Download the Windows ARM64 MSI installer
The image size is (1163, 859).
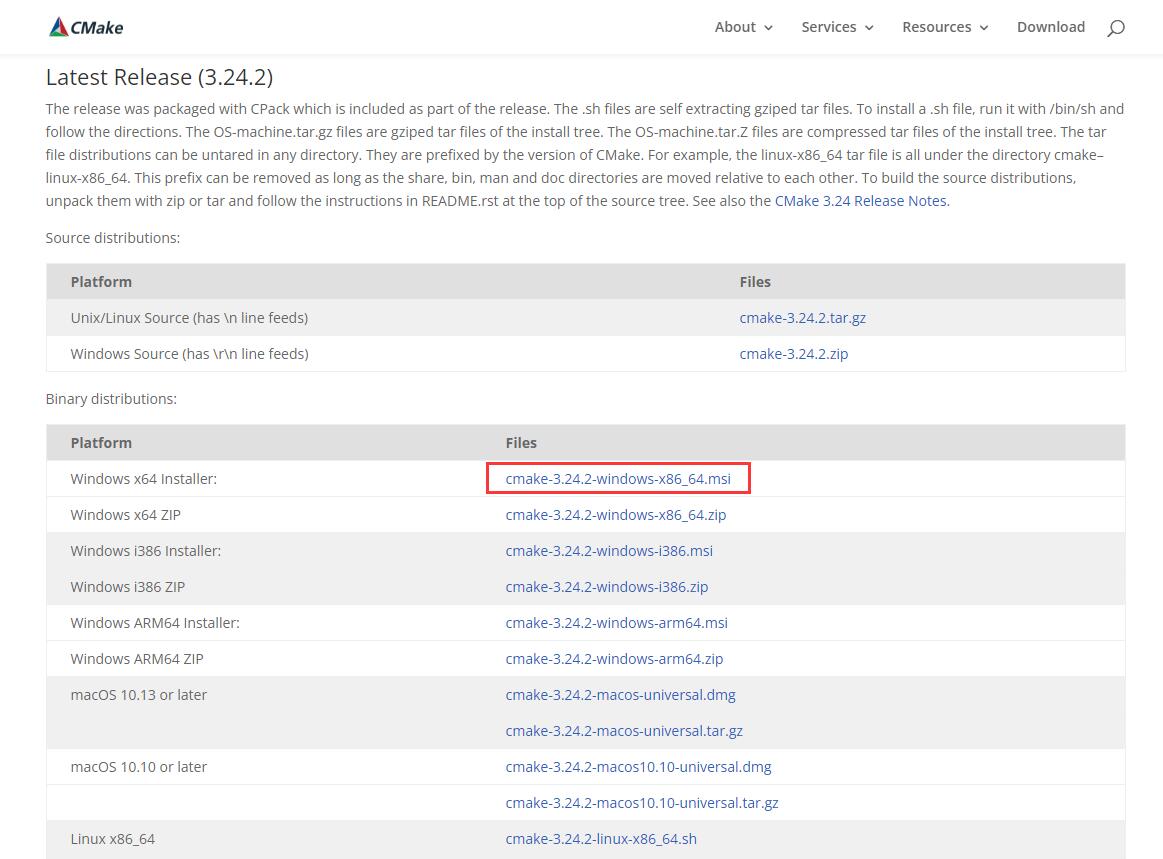point(616,623)
